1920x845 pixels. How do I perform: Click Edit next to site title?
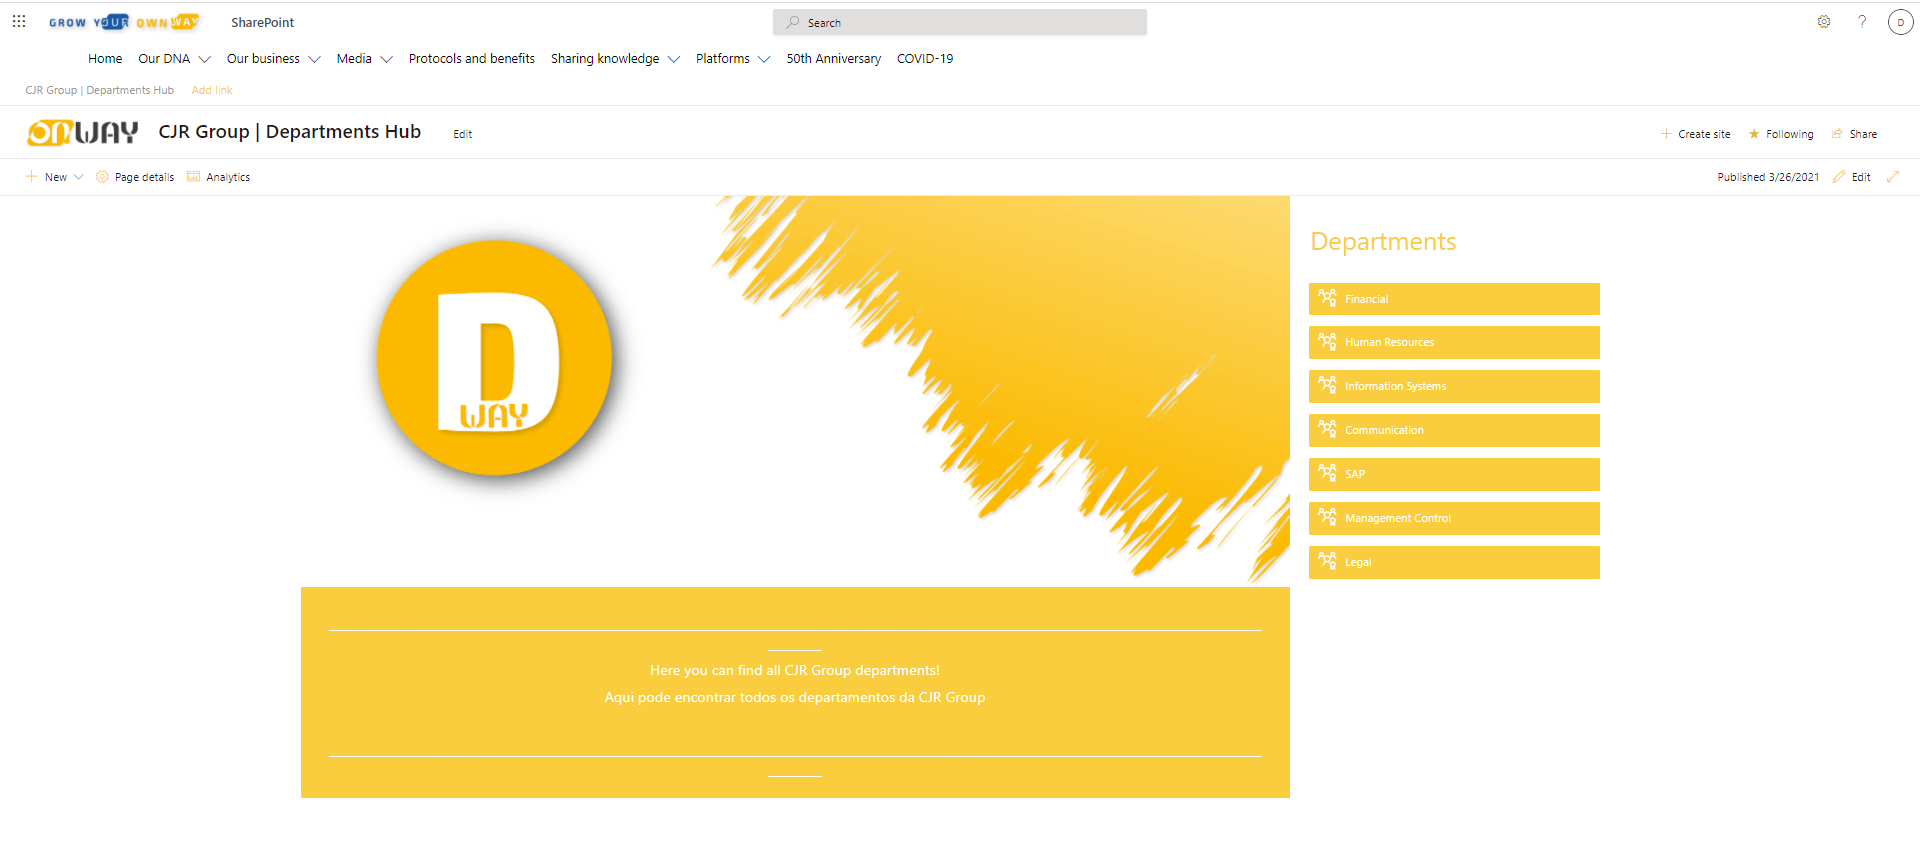click(463, 134)
